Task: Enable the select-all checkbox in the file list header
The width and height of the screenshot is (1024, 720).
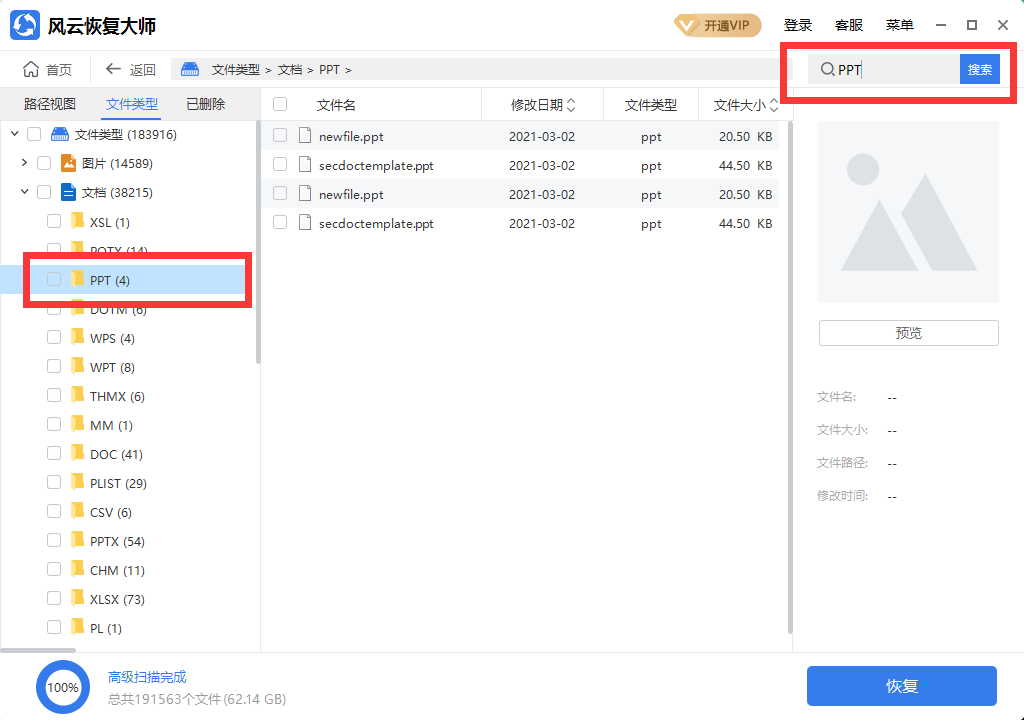Action: (279, 104)
